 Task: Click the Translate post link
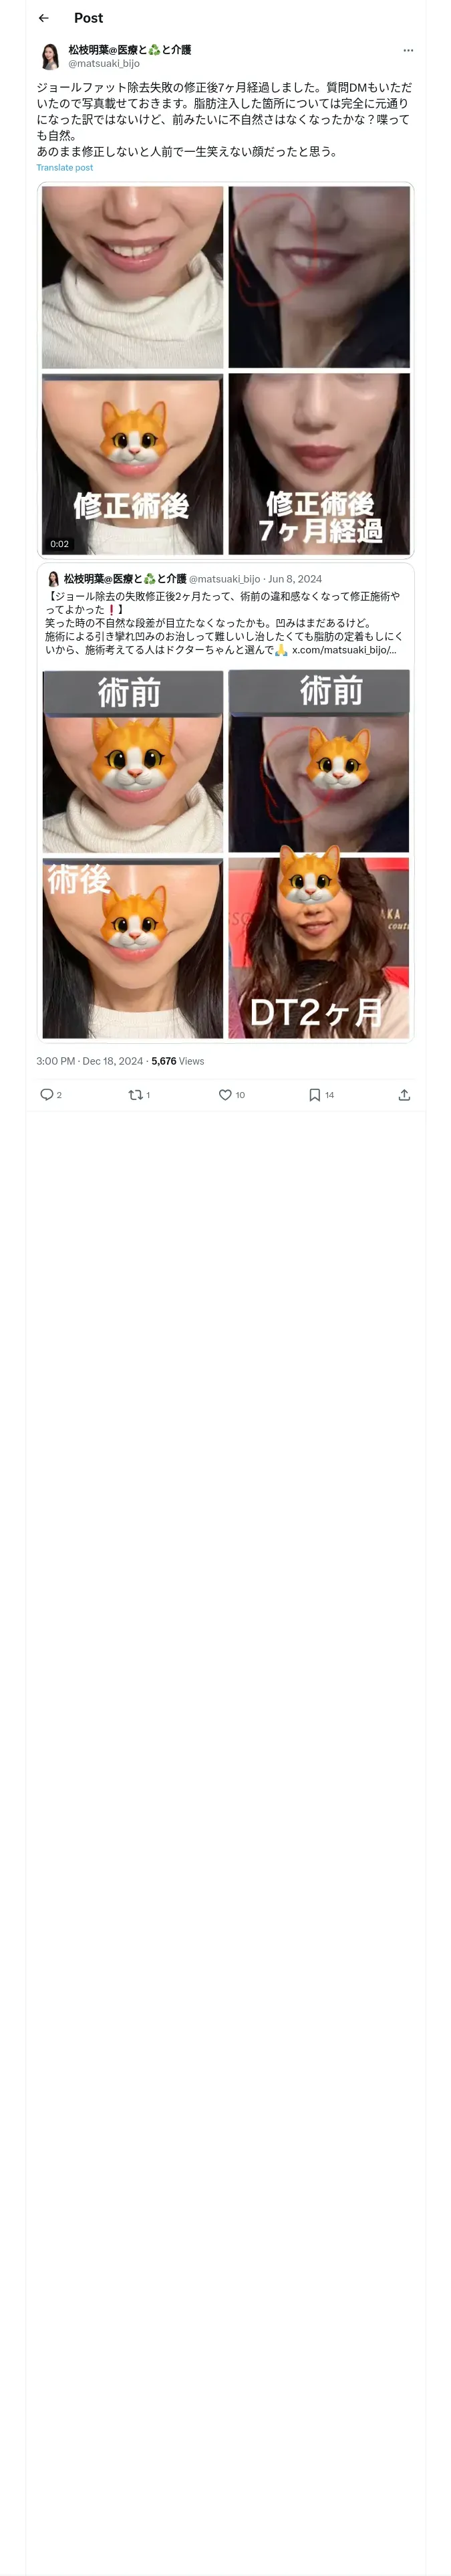[64, 168]
